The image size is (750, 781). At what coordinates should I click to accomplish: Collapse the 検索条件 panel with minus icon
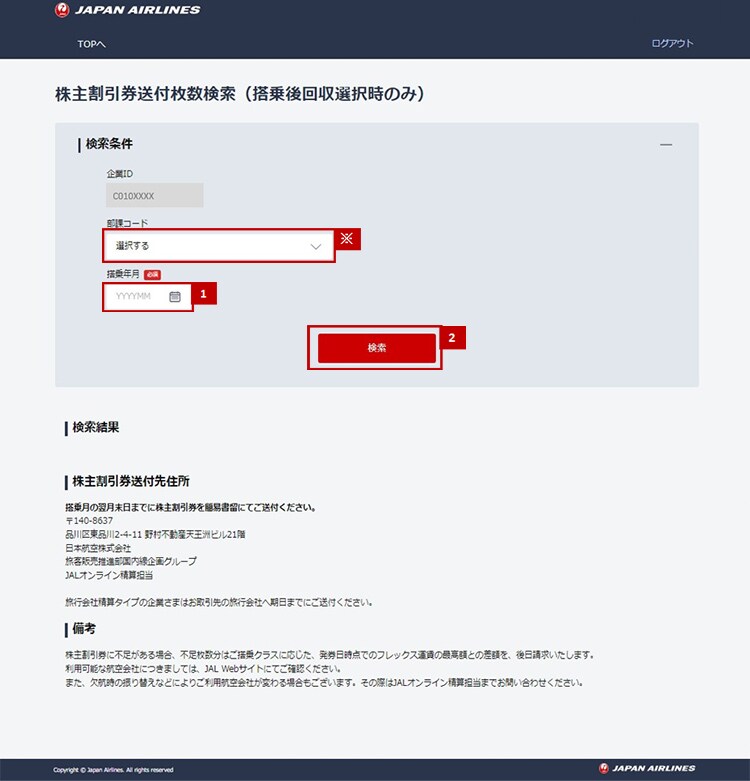[x=666, y=145]
